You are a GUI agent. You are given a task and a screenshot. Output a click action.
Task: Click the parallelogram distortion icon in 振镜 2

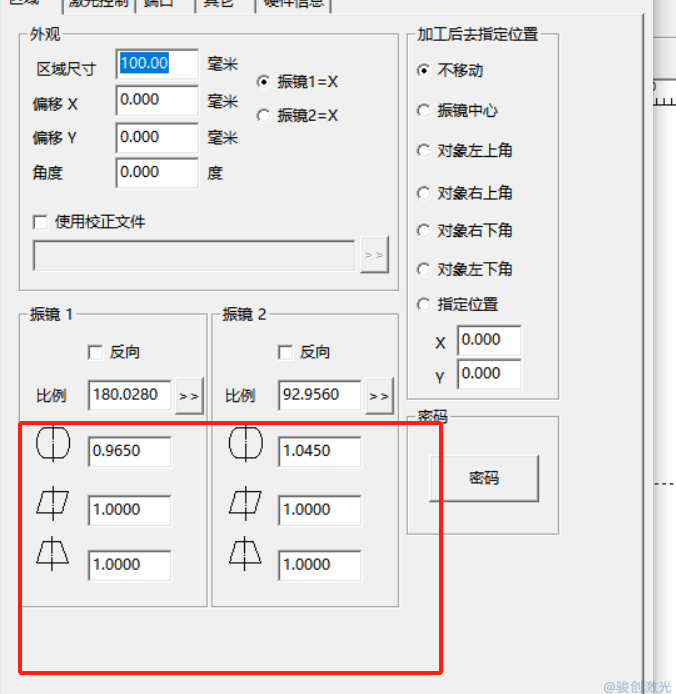(x=245, y=503)
